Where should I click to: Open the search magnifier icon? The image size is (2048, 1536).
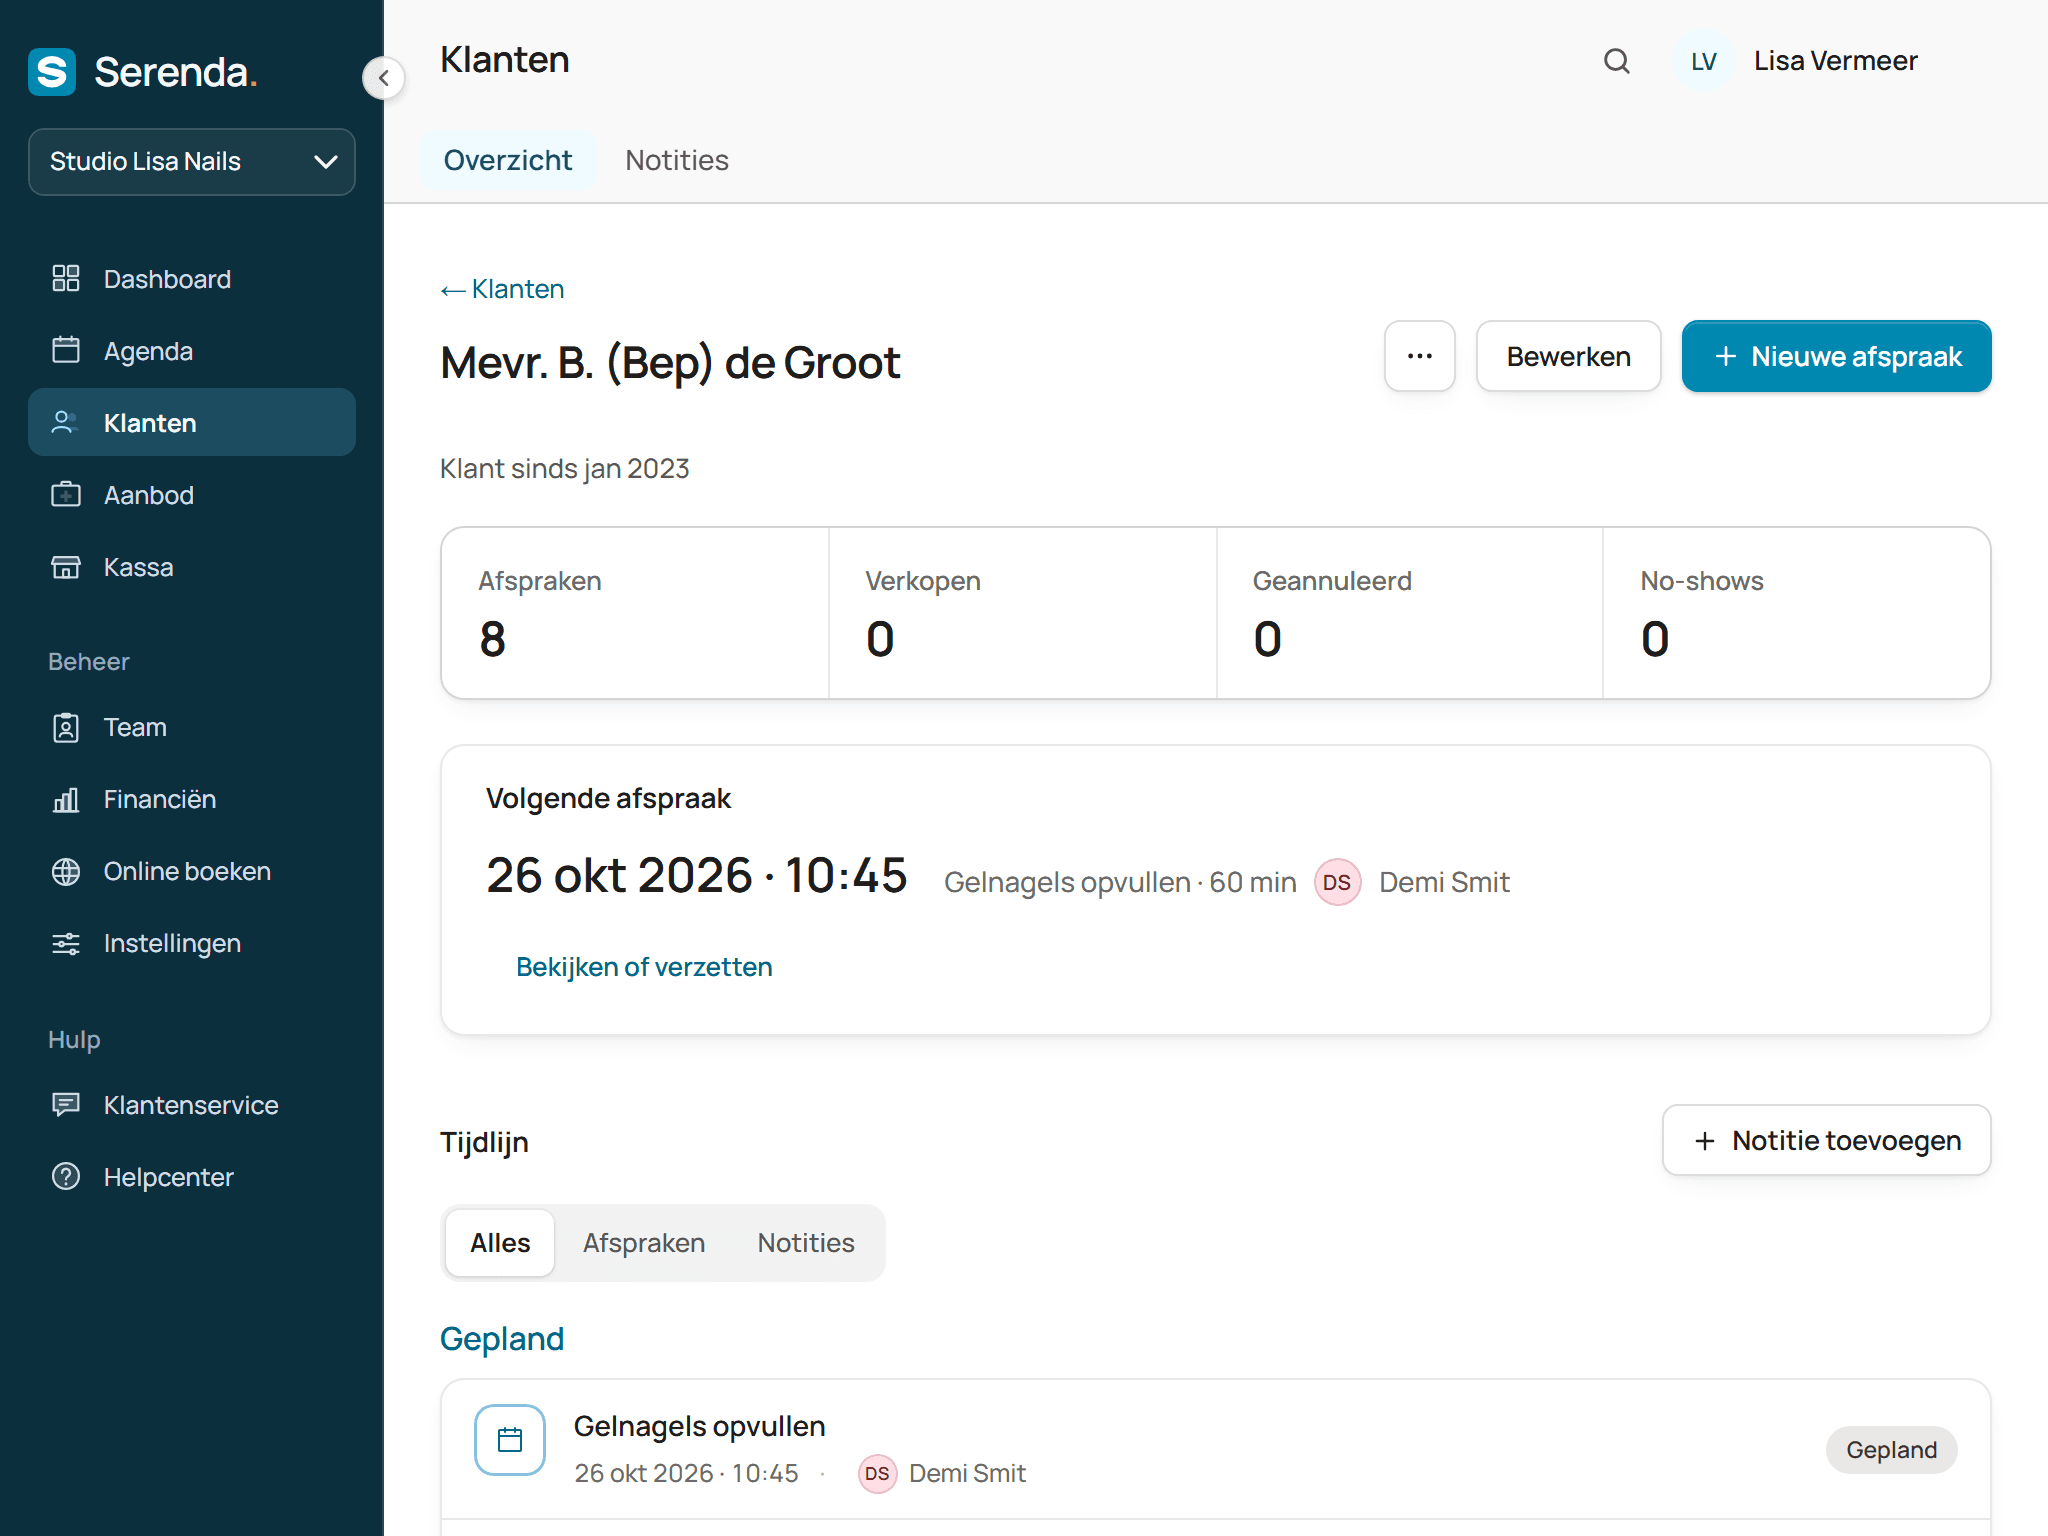pos(1617,61)
